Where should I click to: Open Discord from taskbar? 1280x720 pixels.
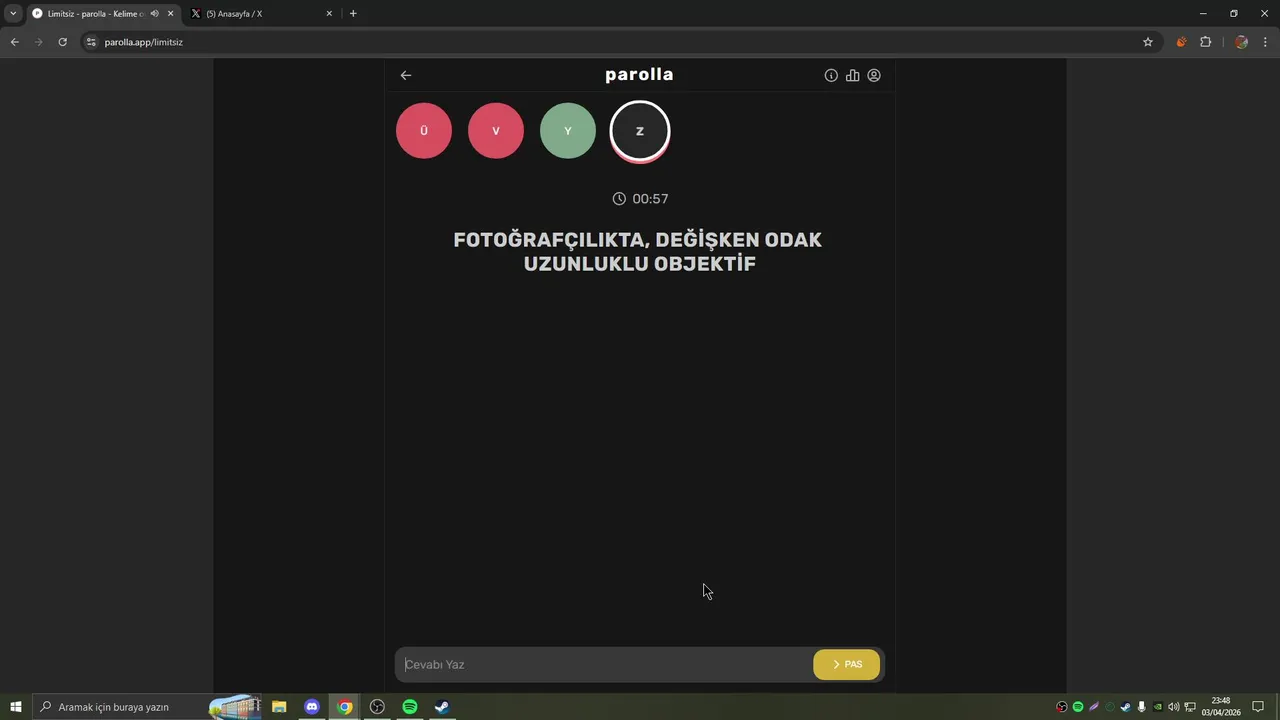[312, 707]
